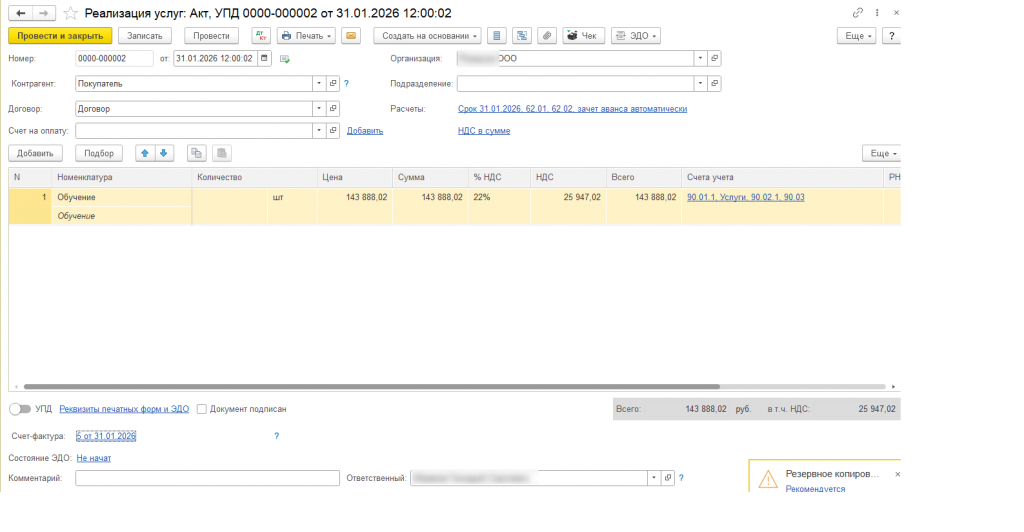Toggle the УПД switch

[20, 409]
